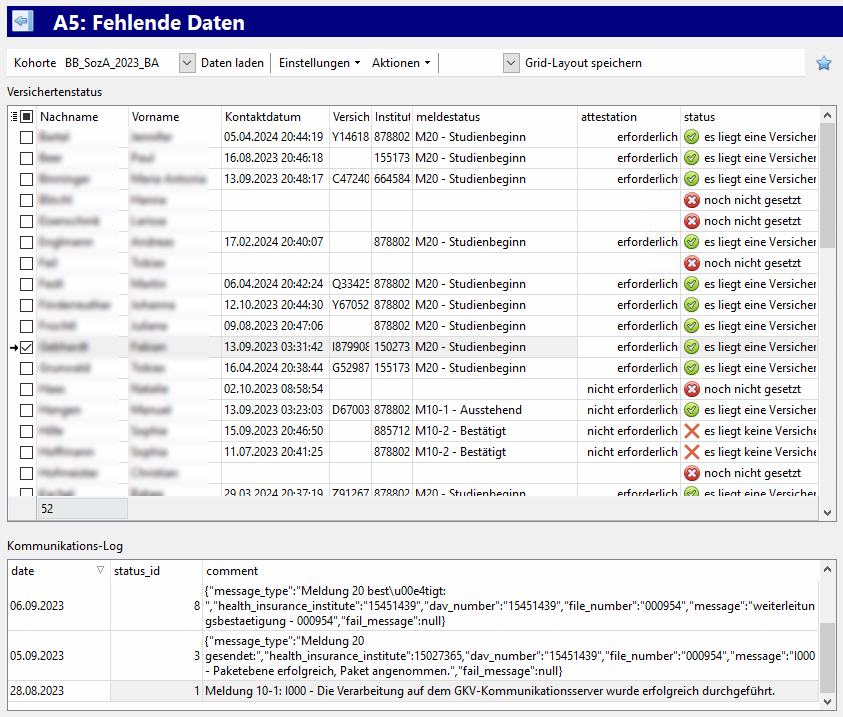
Task: Open the Aktionen menu
Action: pyautogui.click(x=400, y=63)
